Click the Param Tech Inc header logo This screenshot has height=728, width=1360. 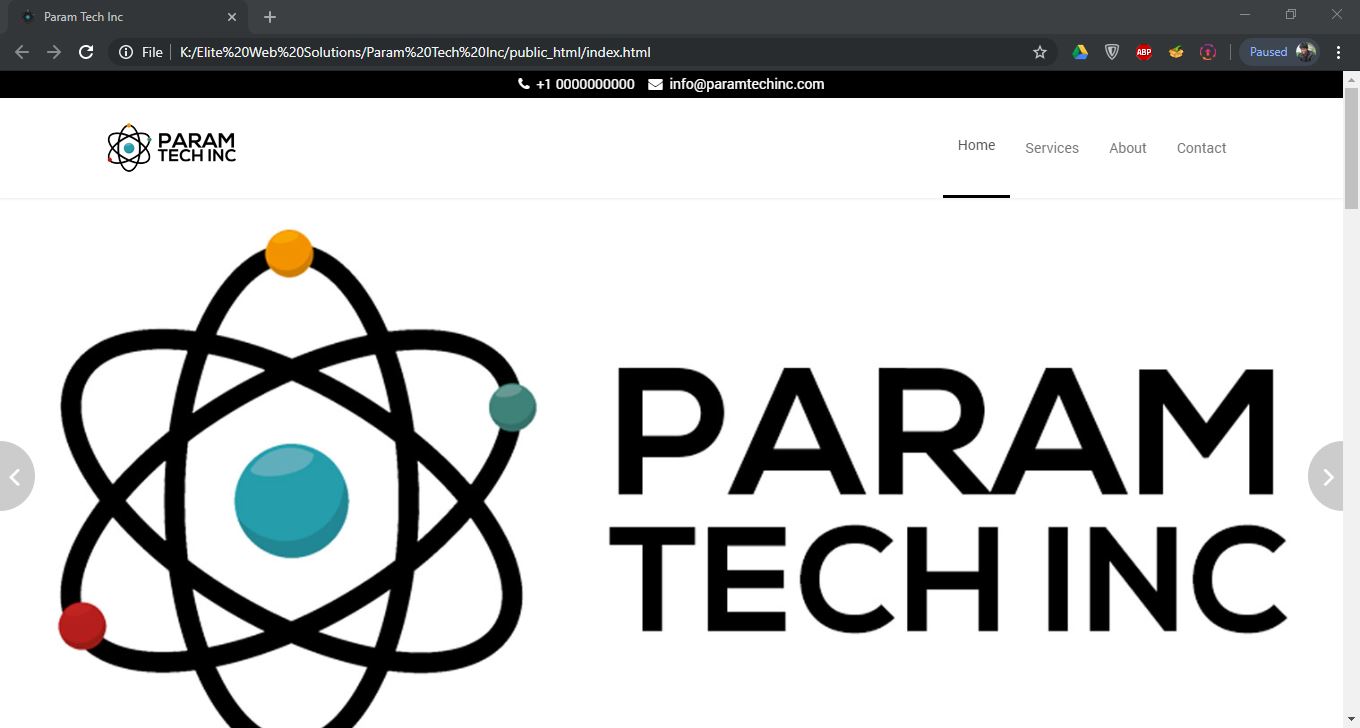coord(172,148)
